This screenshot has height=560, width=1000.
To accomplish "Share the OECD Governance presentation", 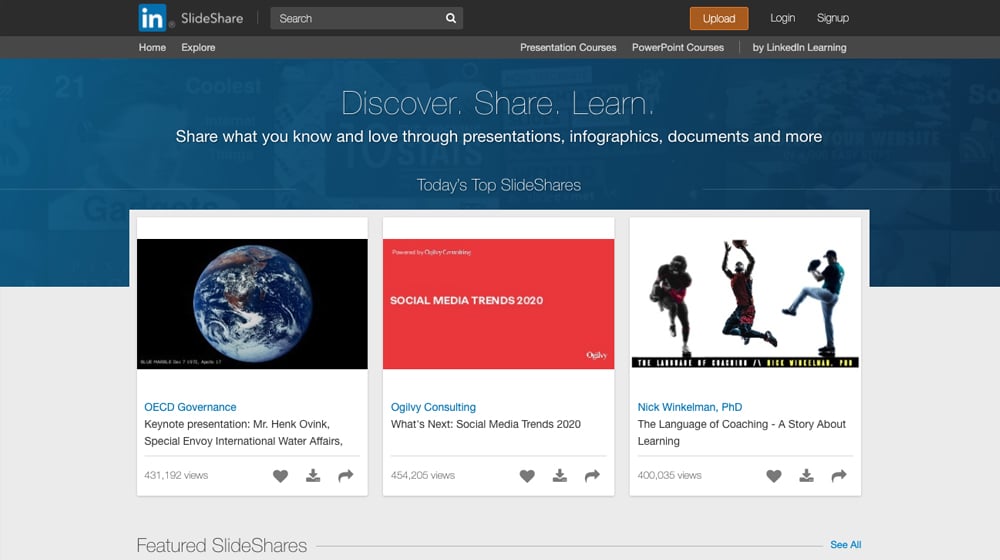I will coord(346,476).
